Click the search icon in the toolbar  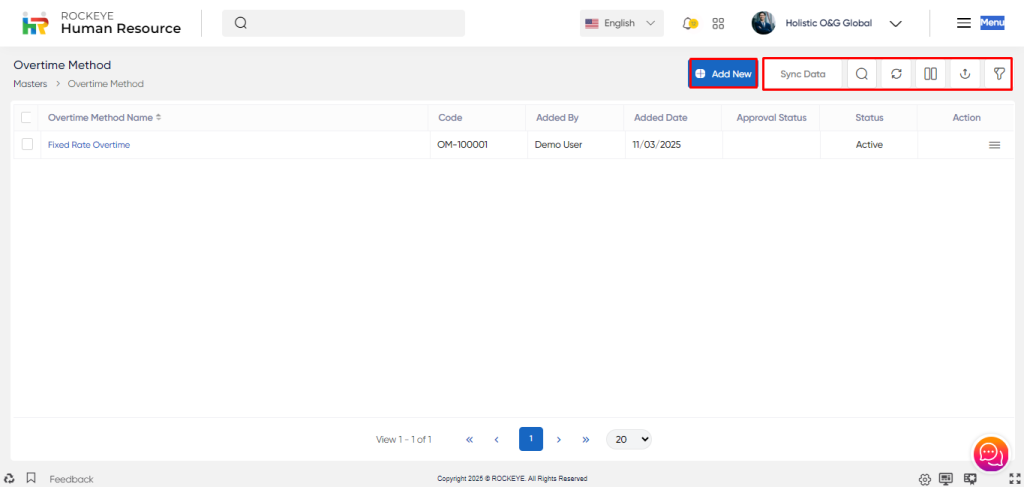[x=861, y=74]
